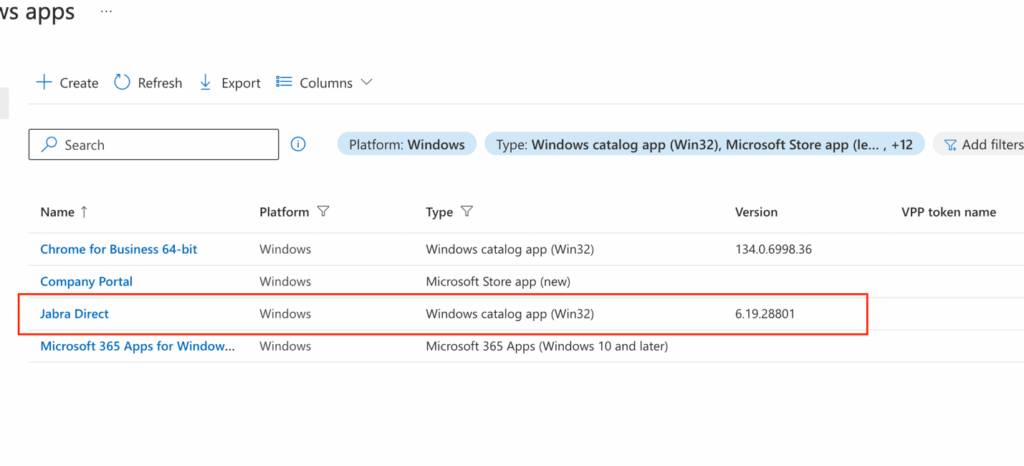Click the Refresh circular arrow icon

122,83
